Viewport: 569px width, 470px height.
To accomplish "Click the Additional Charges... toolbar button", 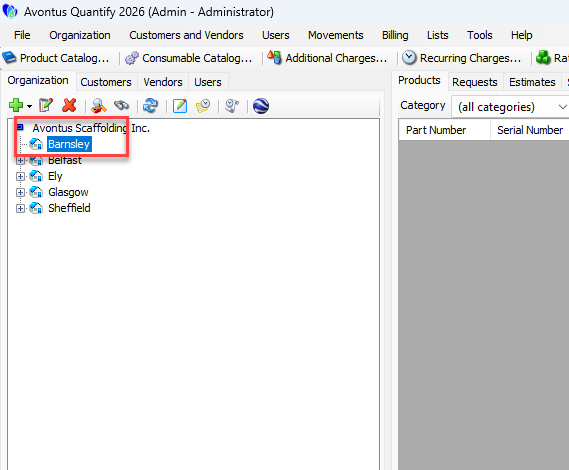I will click(327, 58).
